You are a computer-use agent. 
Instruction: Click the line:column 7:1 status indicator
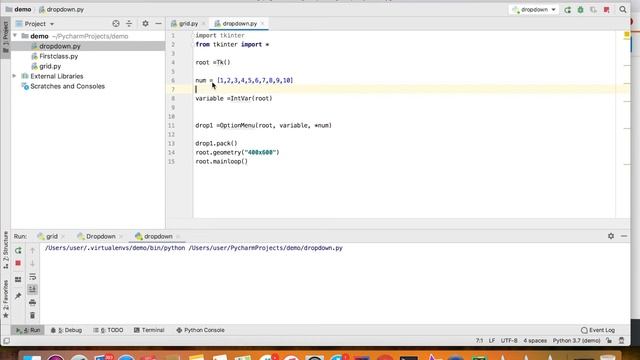coord(479,340)
